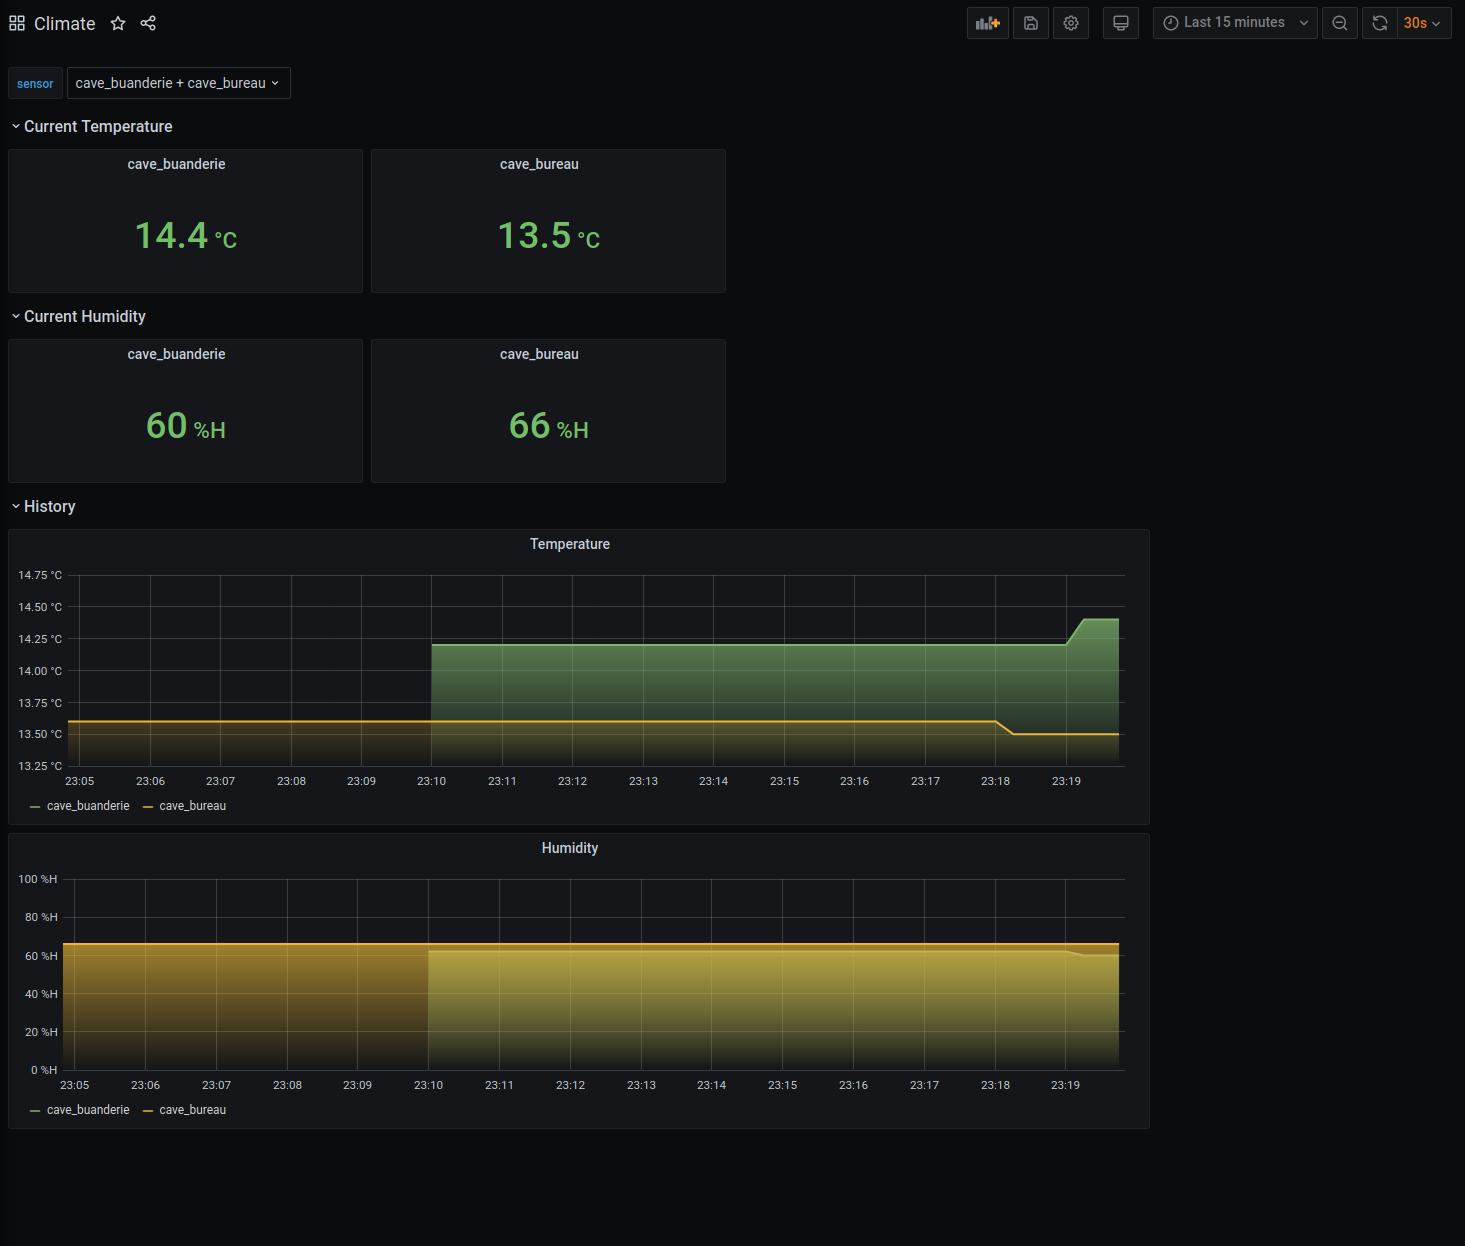Refresh the dashboard now
Image resolution: width=1465 pixels, height=1246 pixels.
pyautogui.click(x=1379, y=23)
